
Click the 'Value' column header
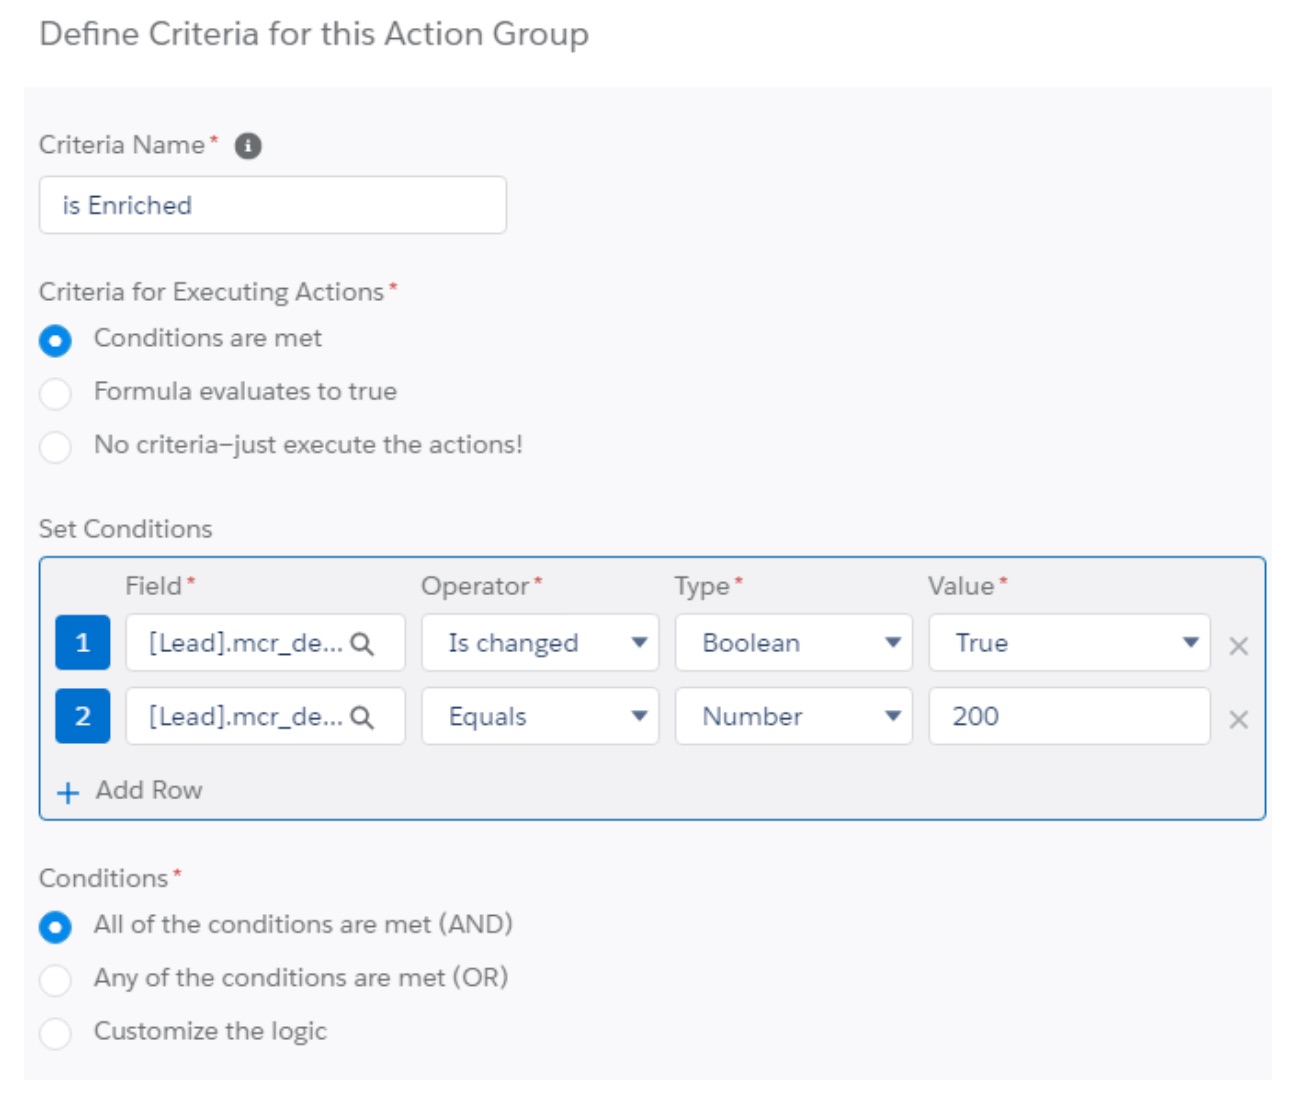click(x=961, y=586)
